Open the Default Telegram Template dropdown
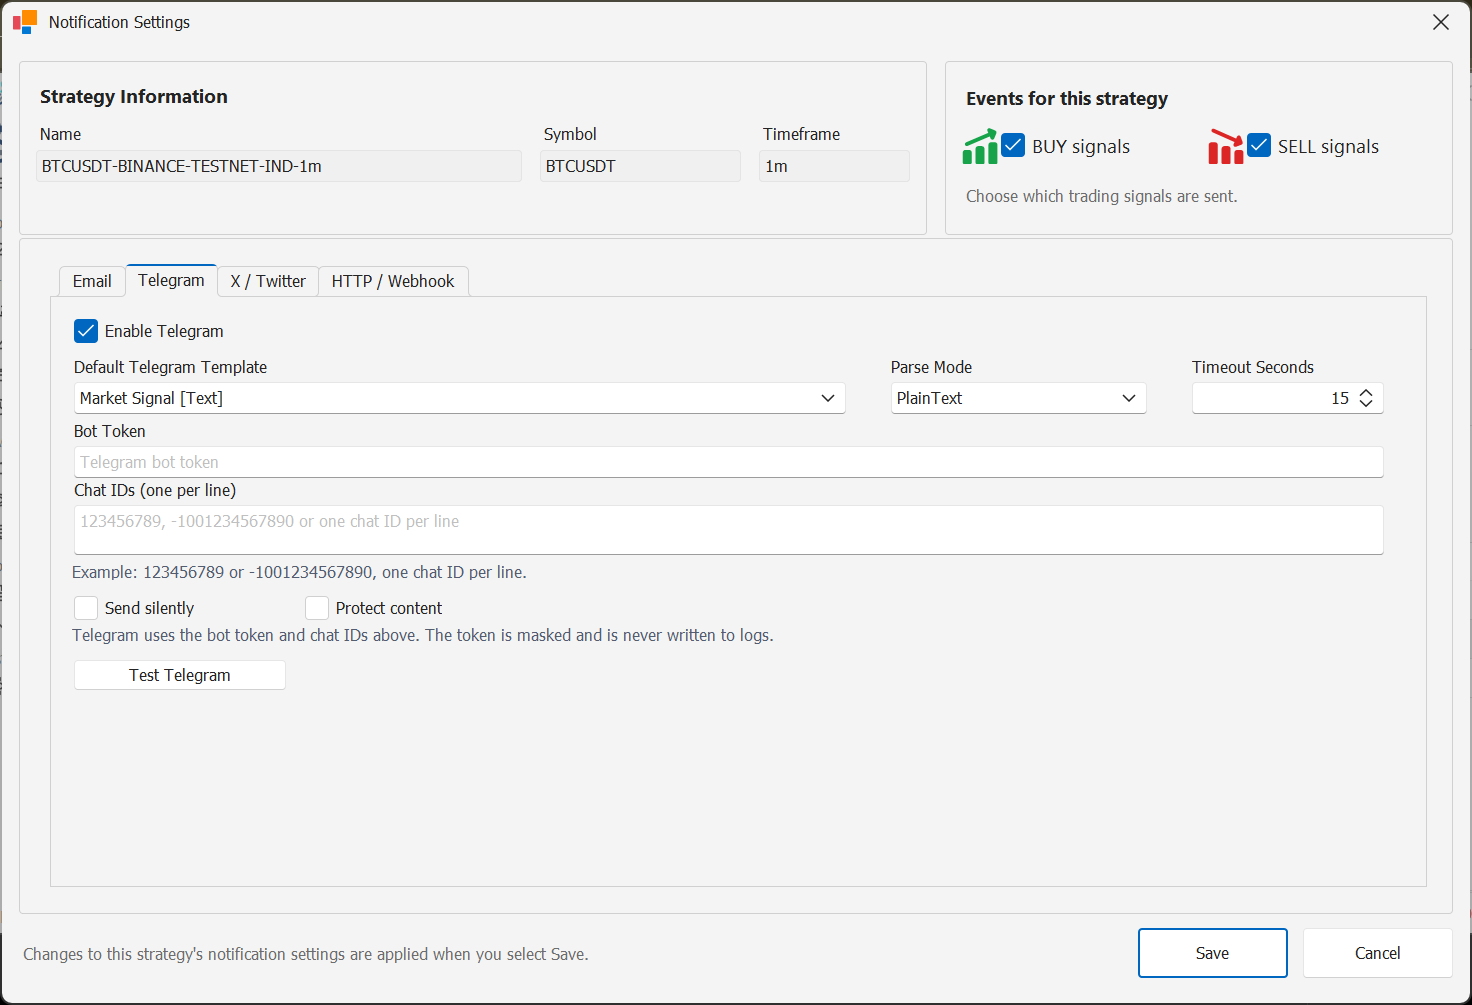The image size is (1472, 1005). (460, 398)
